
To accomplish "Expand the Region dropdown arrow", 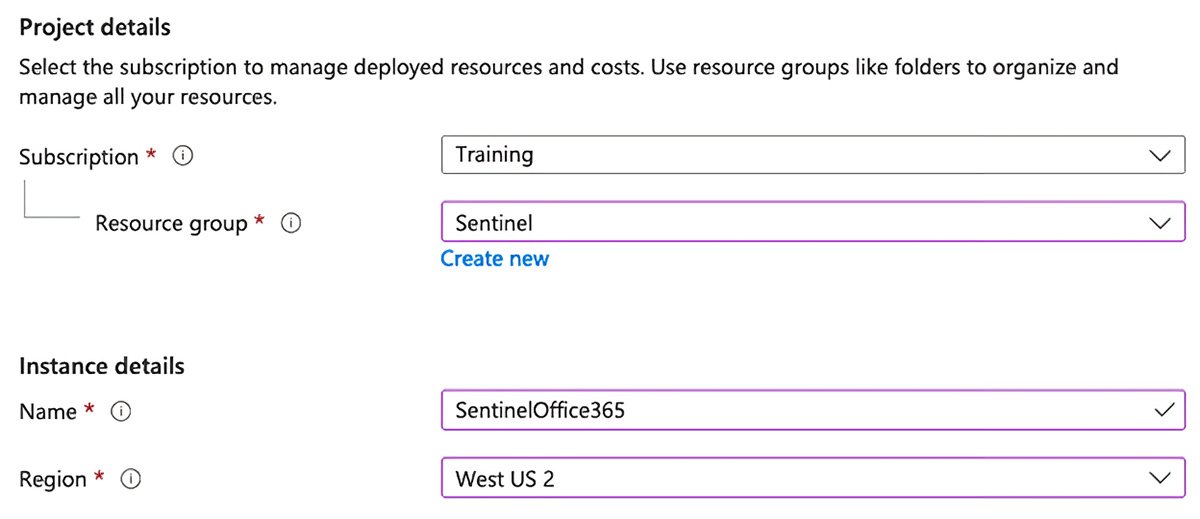I will 1160,479.
